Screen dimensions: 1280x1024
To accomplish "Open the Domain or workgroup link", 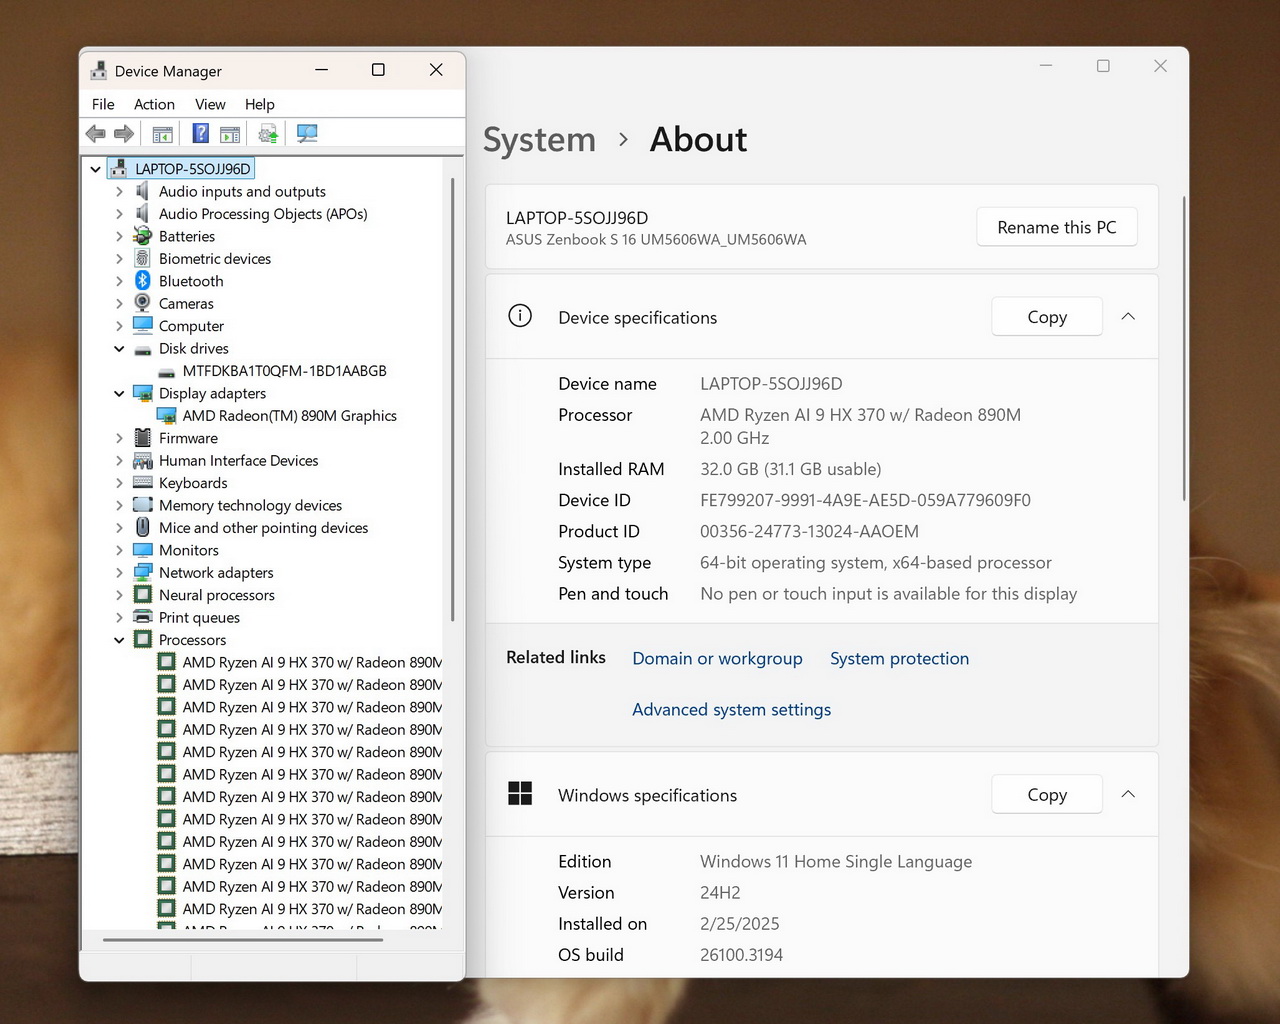I will click(x=717, y=658).
